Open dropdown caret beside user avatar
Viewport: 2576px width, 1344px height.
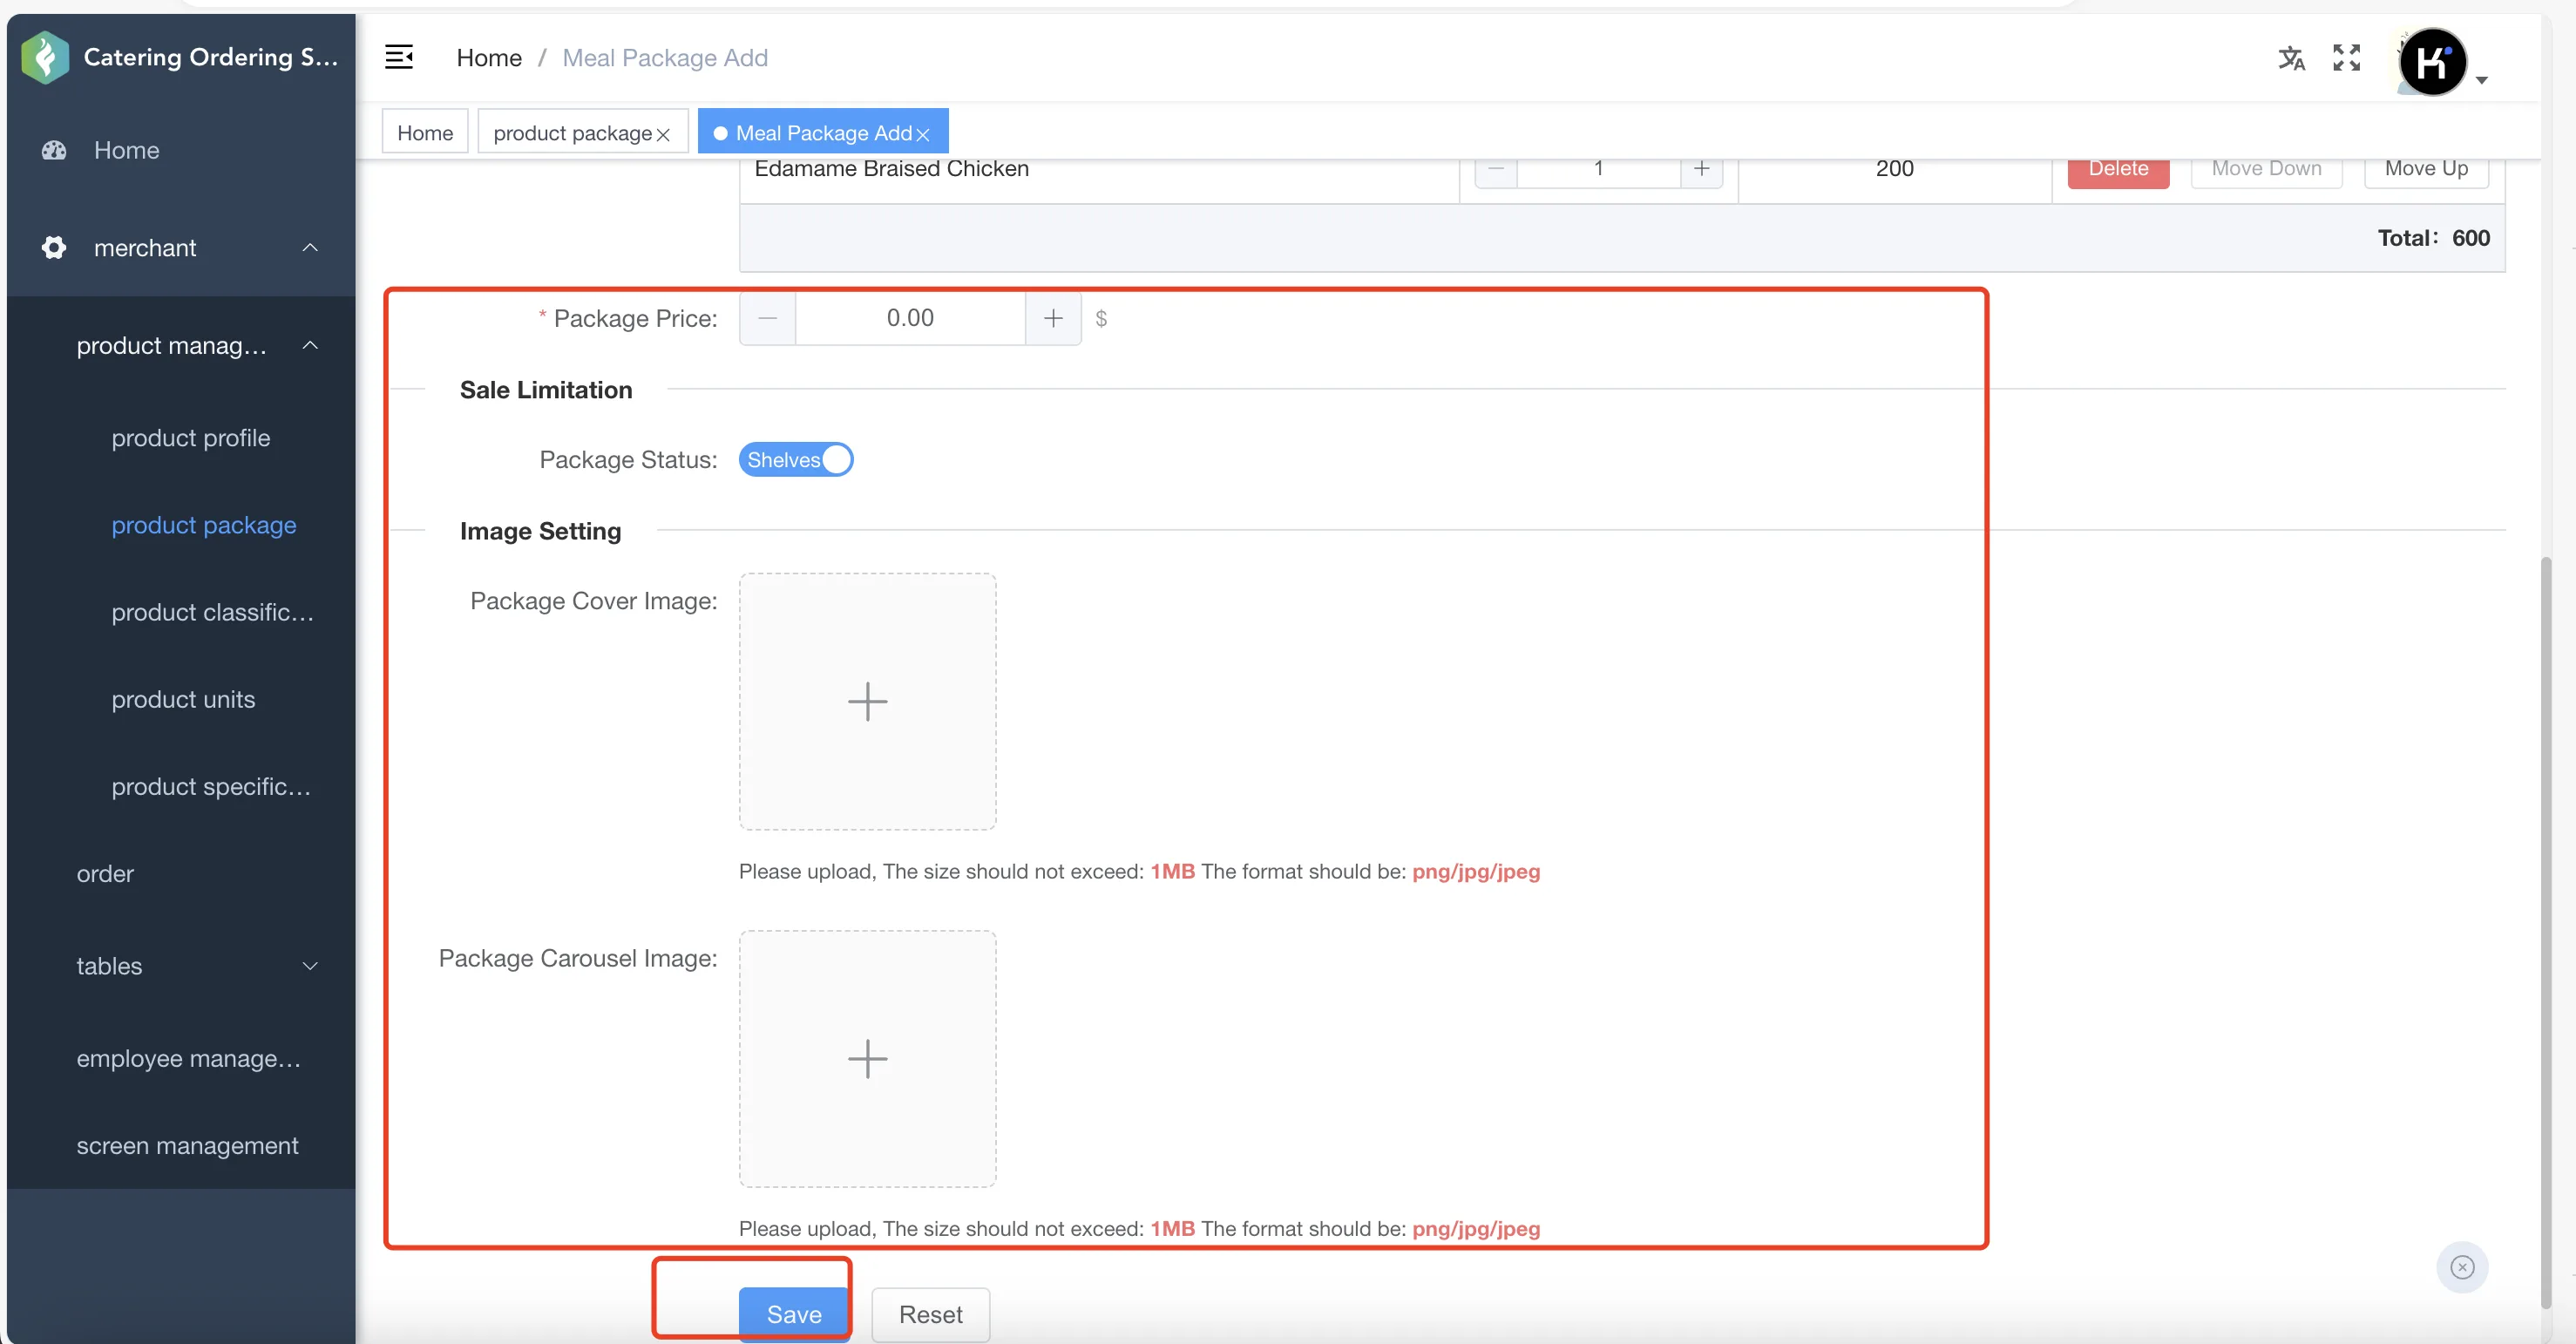point(2481,80)
